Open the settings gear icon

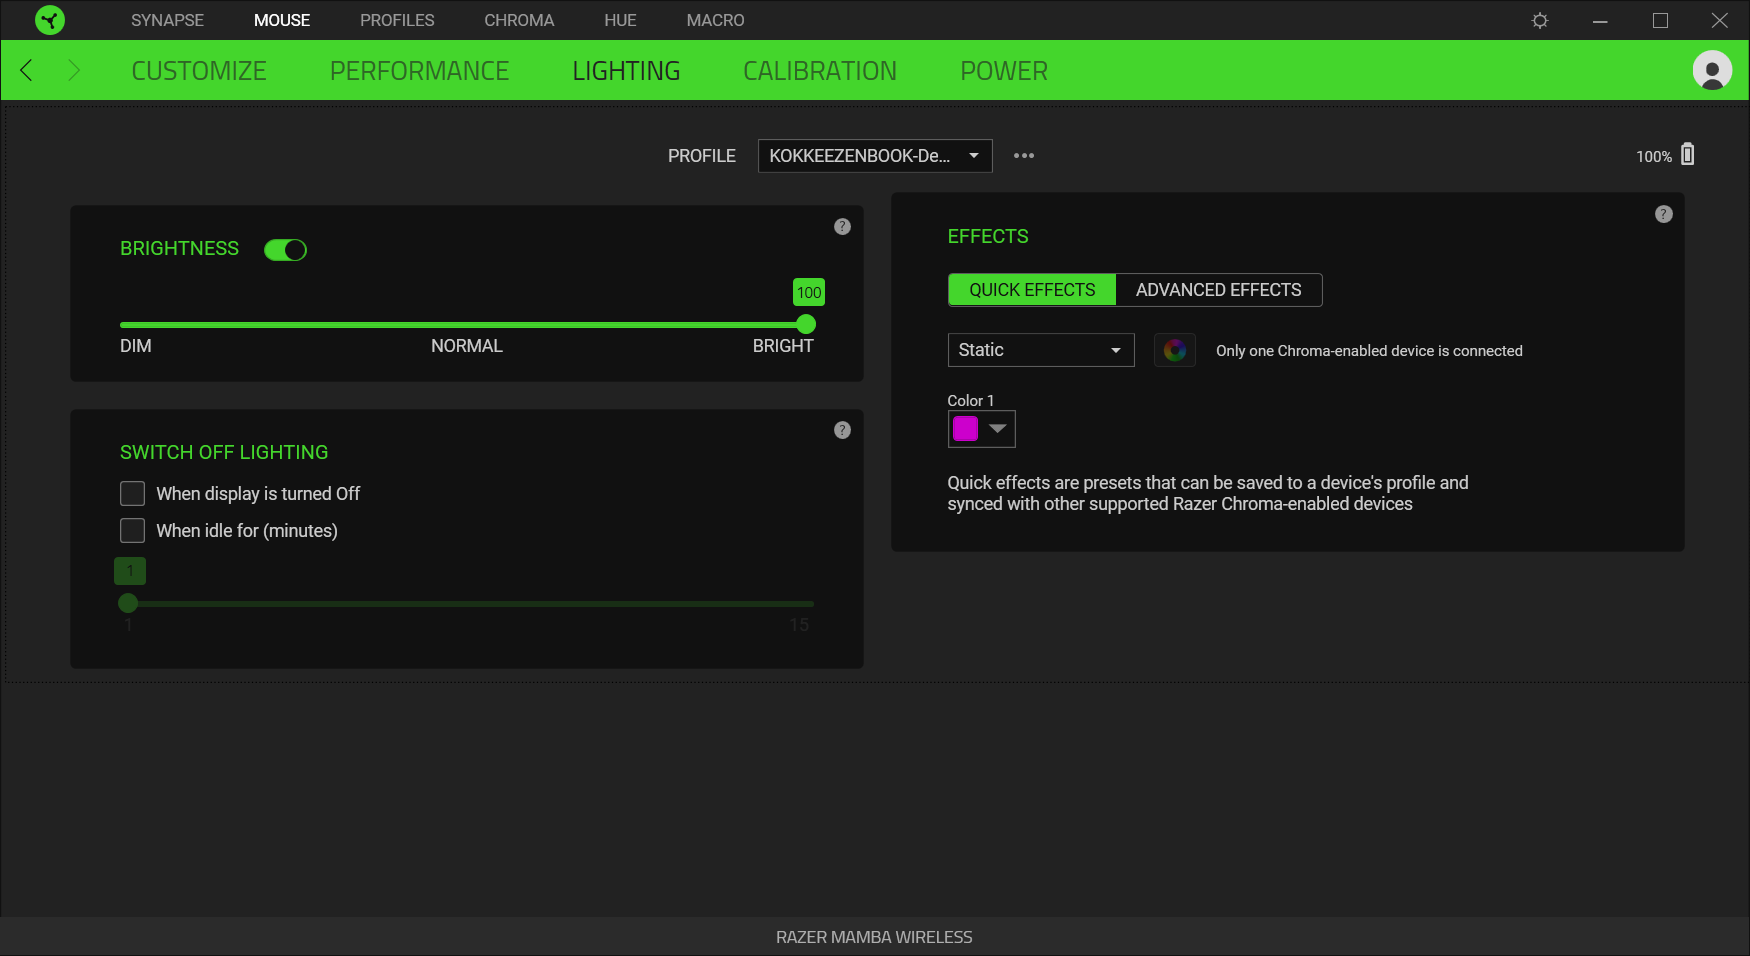pos(1540,20)
